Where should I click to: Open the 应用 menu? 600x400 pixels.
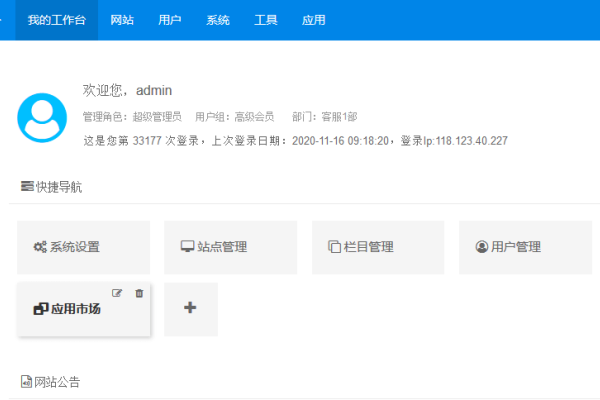[313, 20]
